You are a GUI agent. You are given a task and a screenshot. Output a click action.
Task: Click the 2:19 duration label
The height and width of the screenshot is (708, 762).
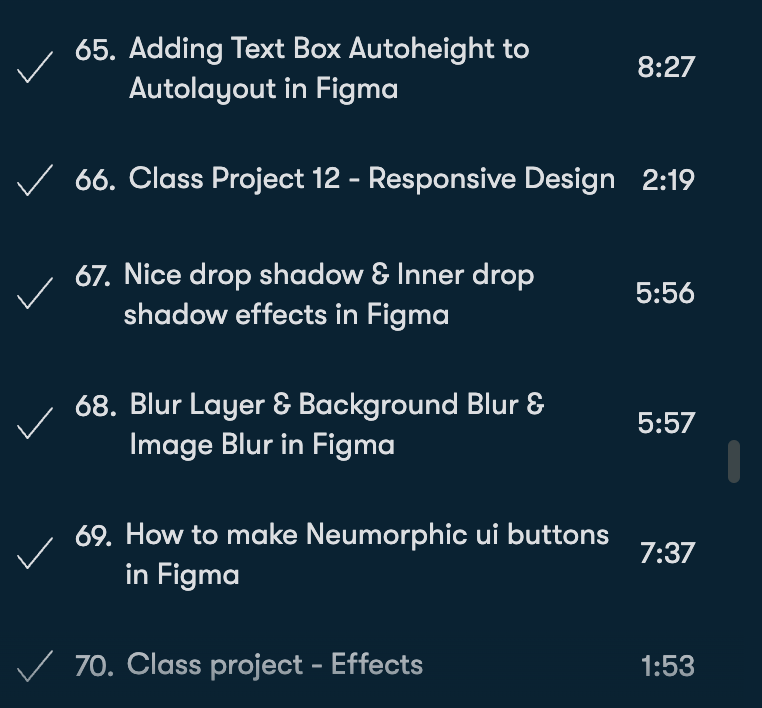coord(668,181)
